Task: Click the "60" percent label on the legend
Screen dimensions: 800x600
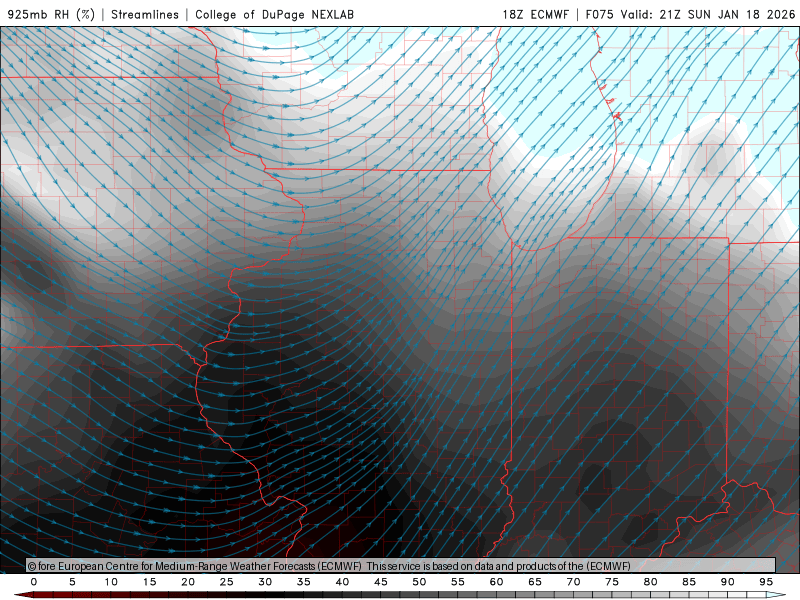Action: pyautogui.click(x=496, y=582)
